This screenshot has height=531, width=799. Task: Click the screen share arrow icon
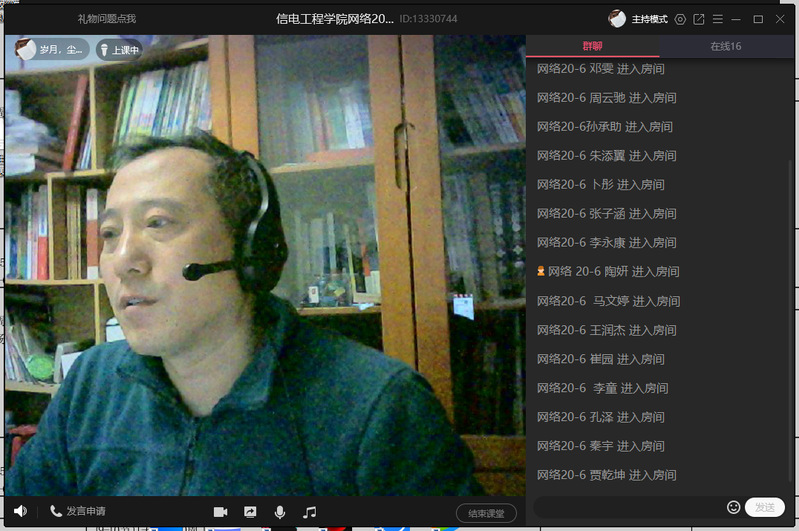[250, 511]
